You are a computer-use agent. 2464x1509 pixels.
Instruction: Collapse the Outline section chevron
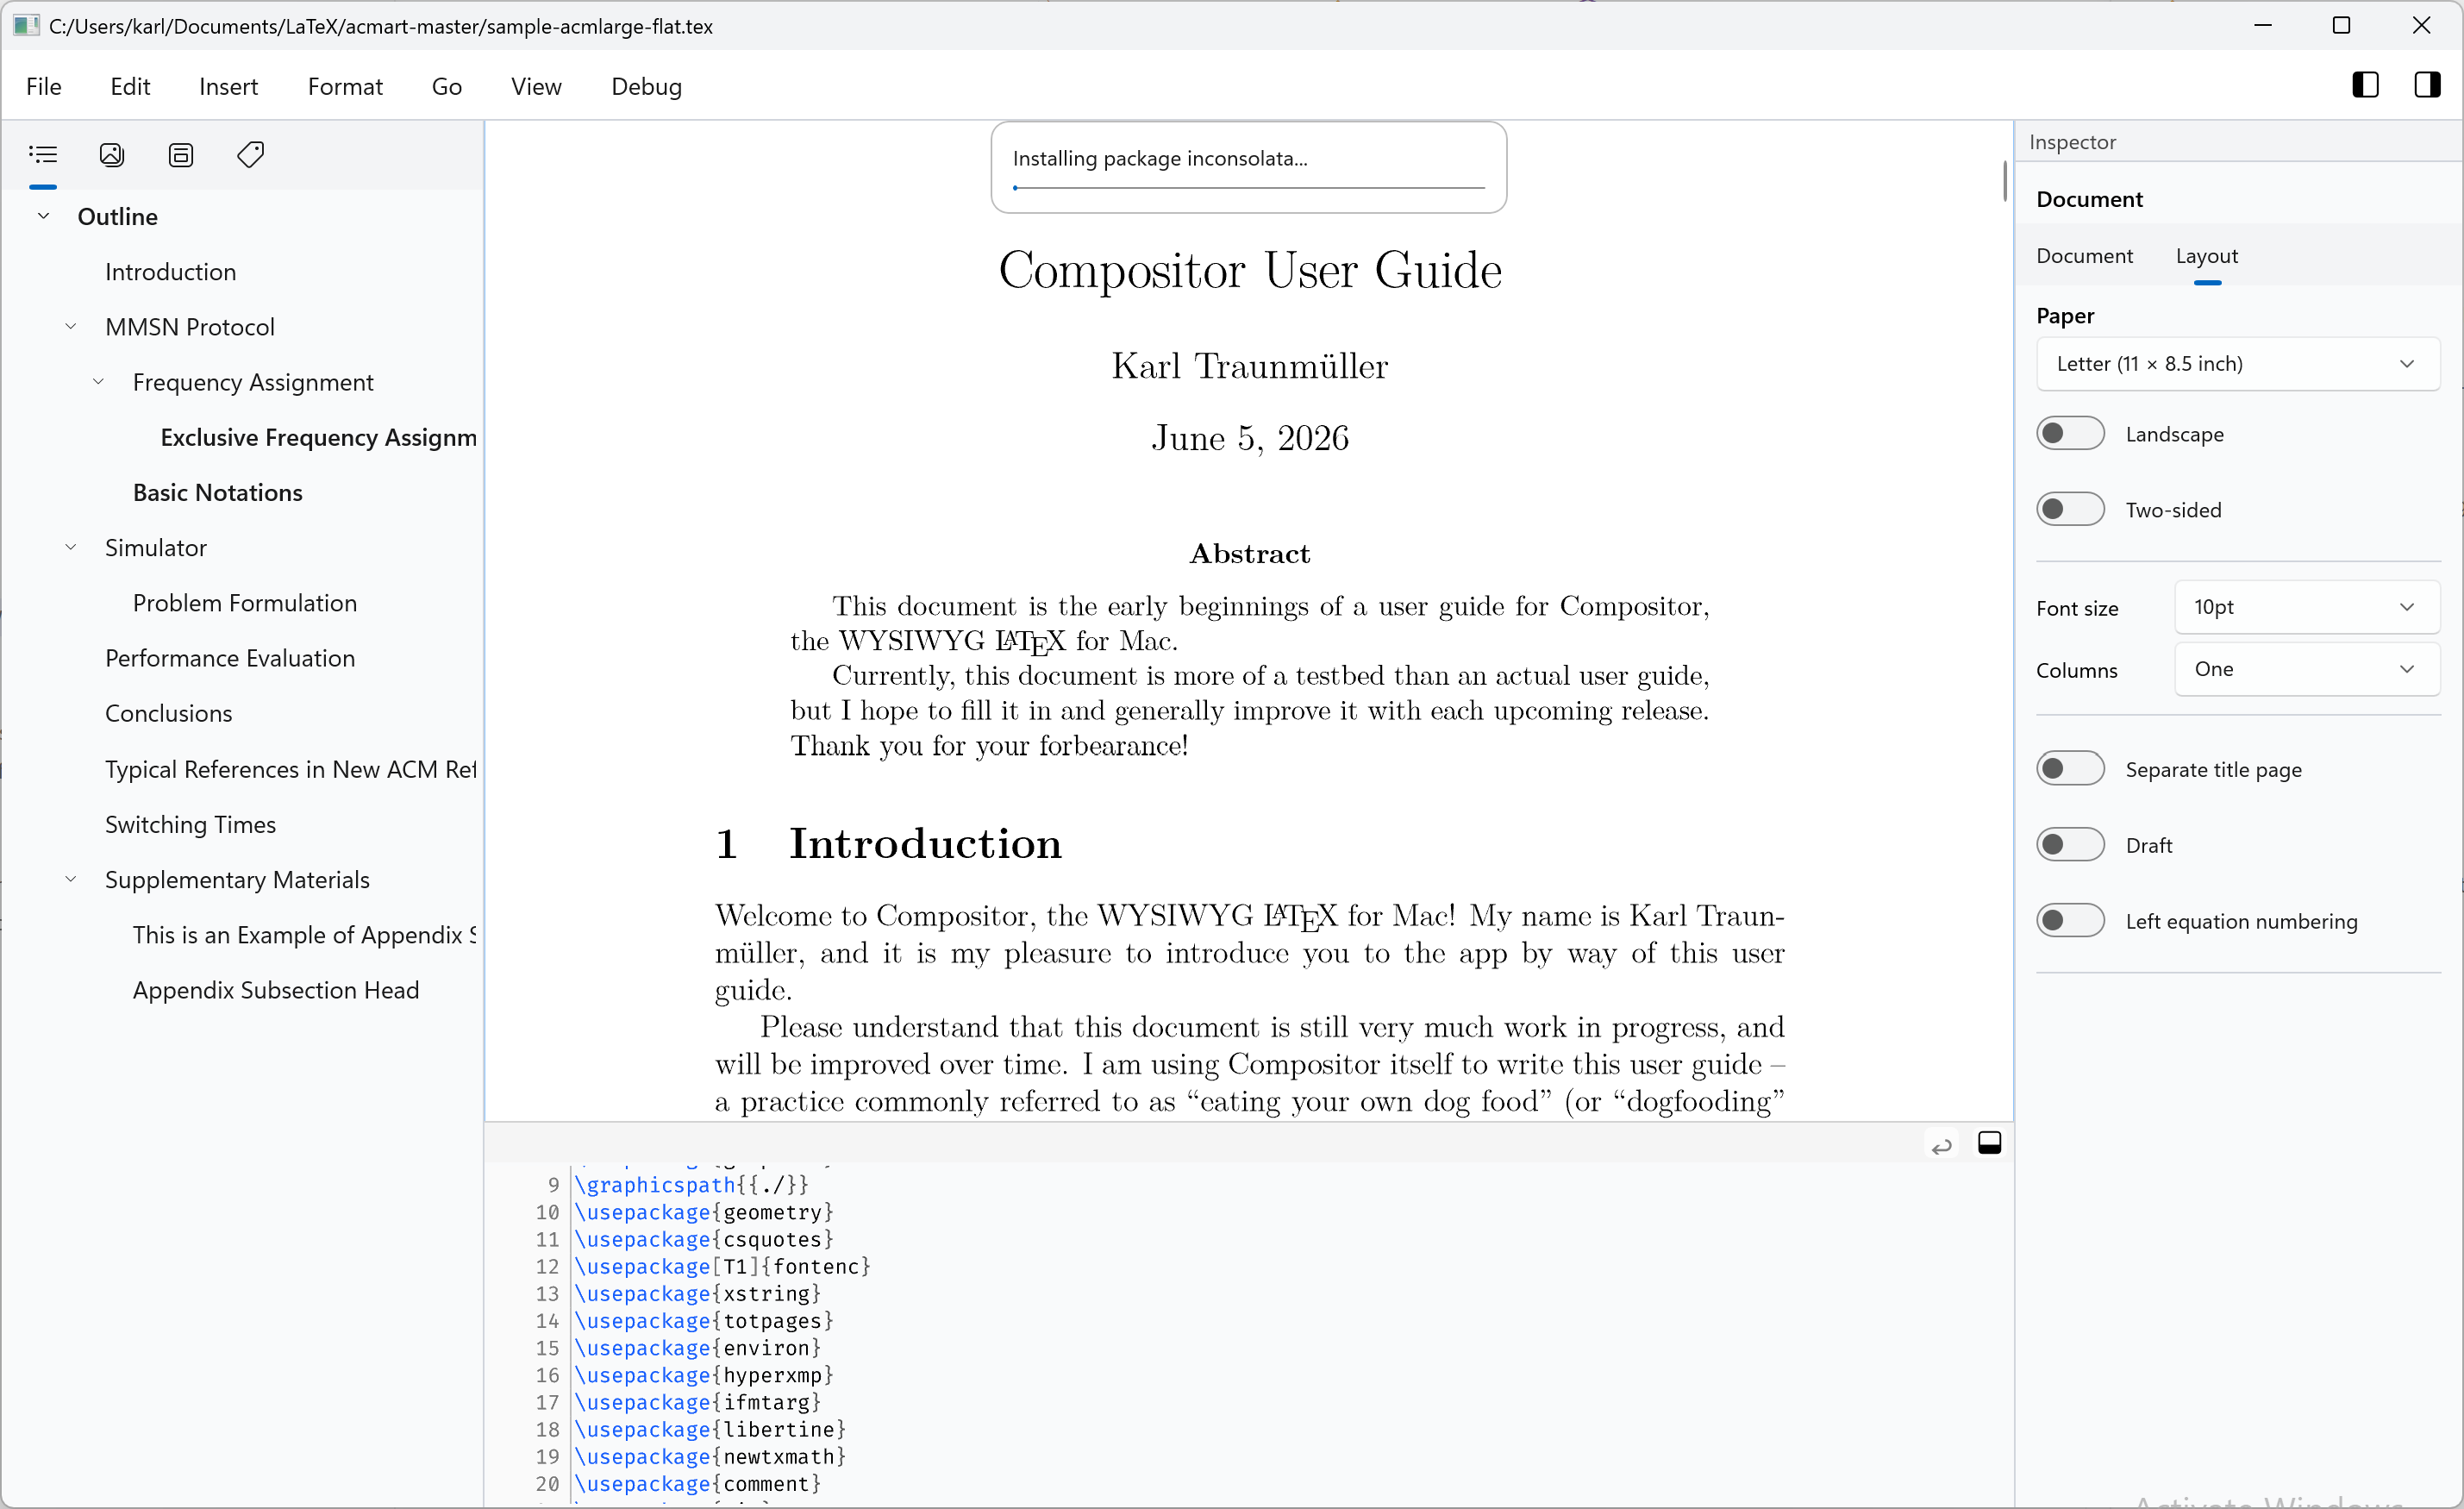(43, 216)
